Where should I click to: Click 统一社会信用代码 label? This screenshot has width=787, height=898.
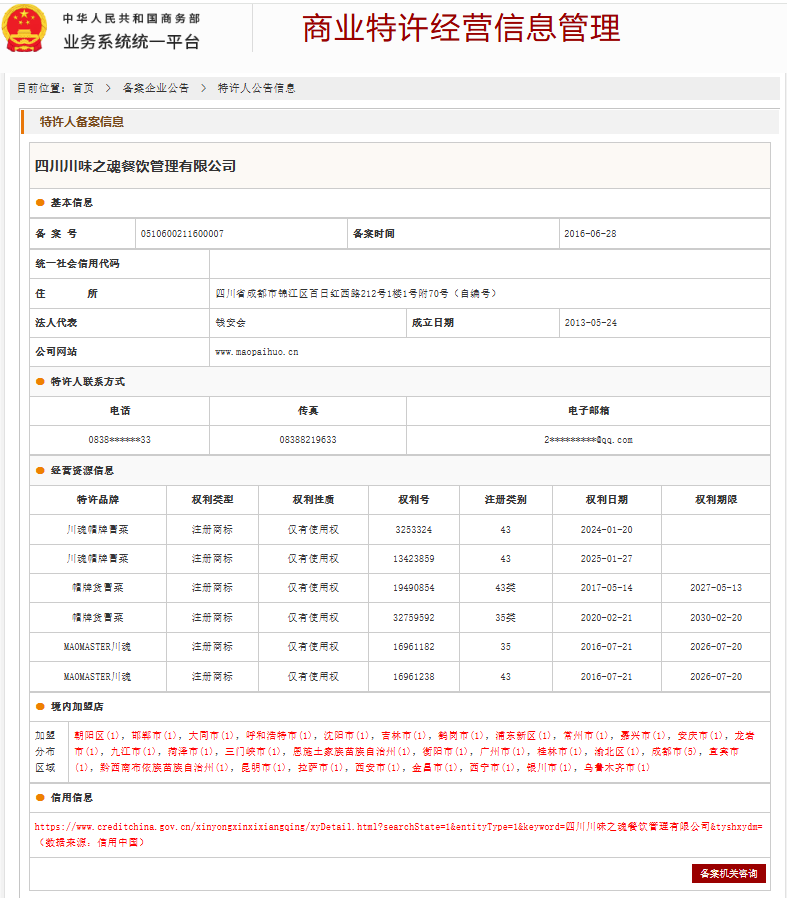point(77,263)
